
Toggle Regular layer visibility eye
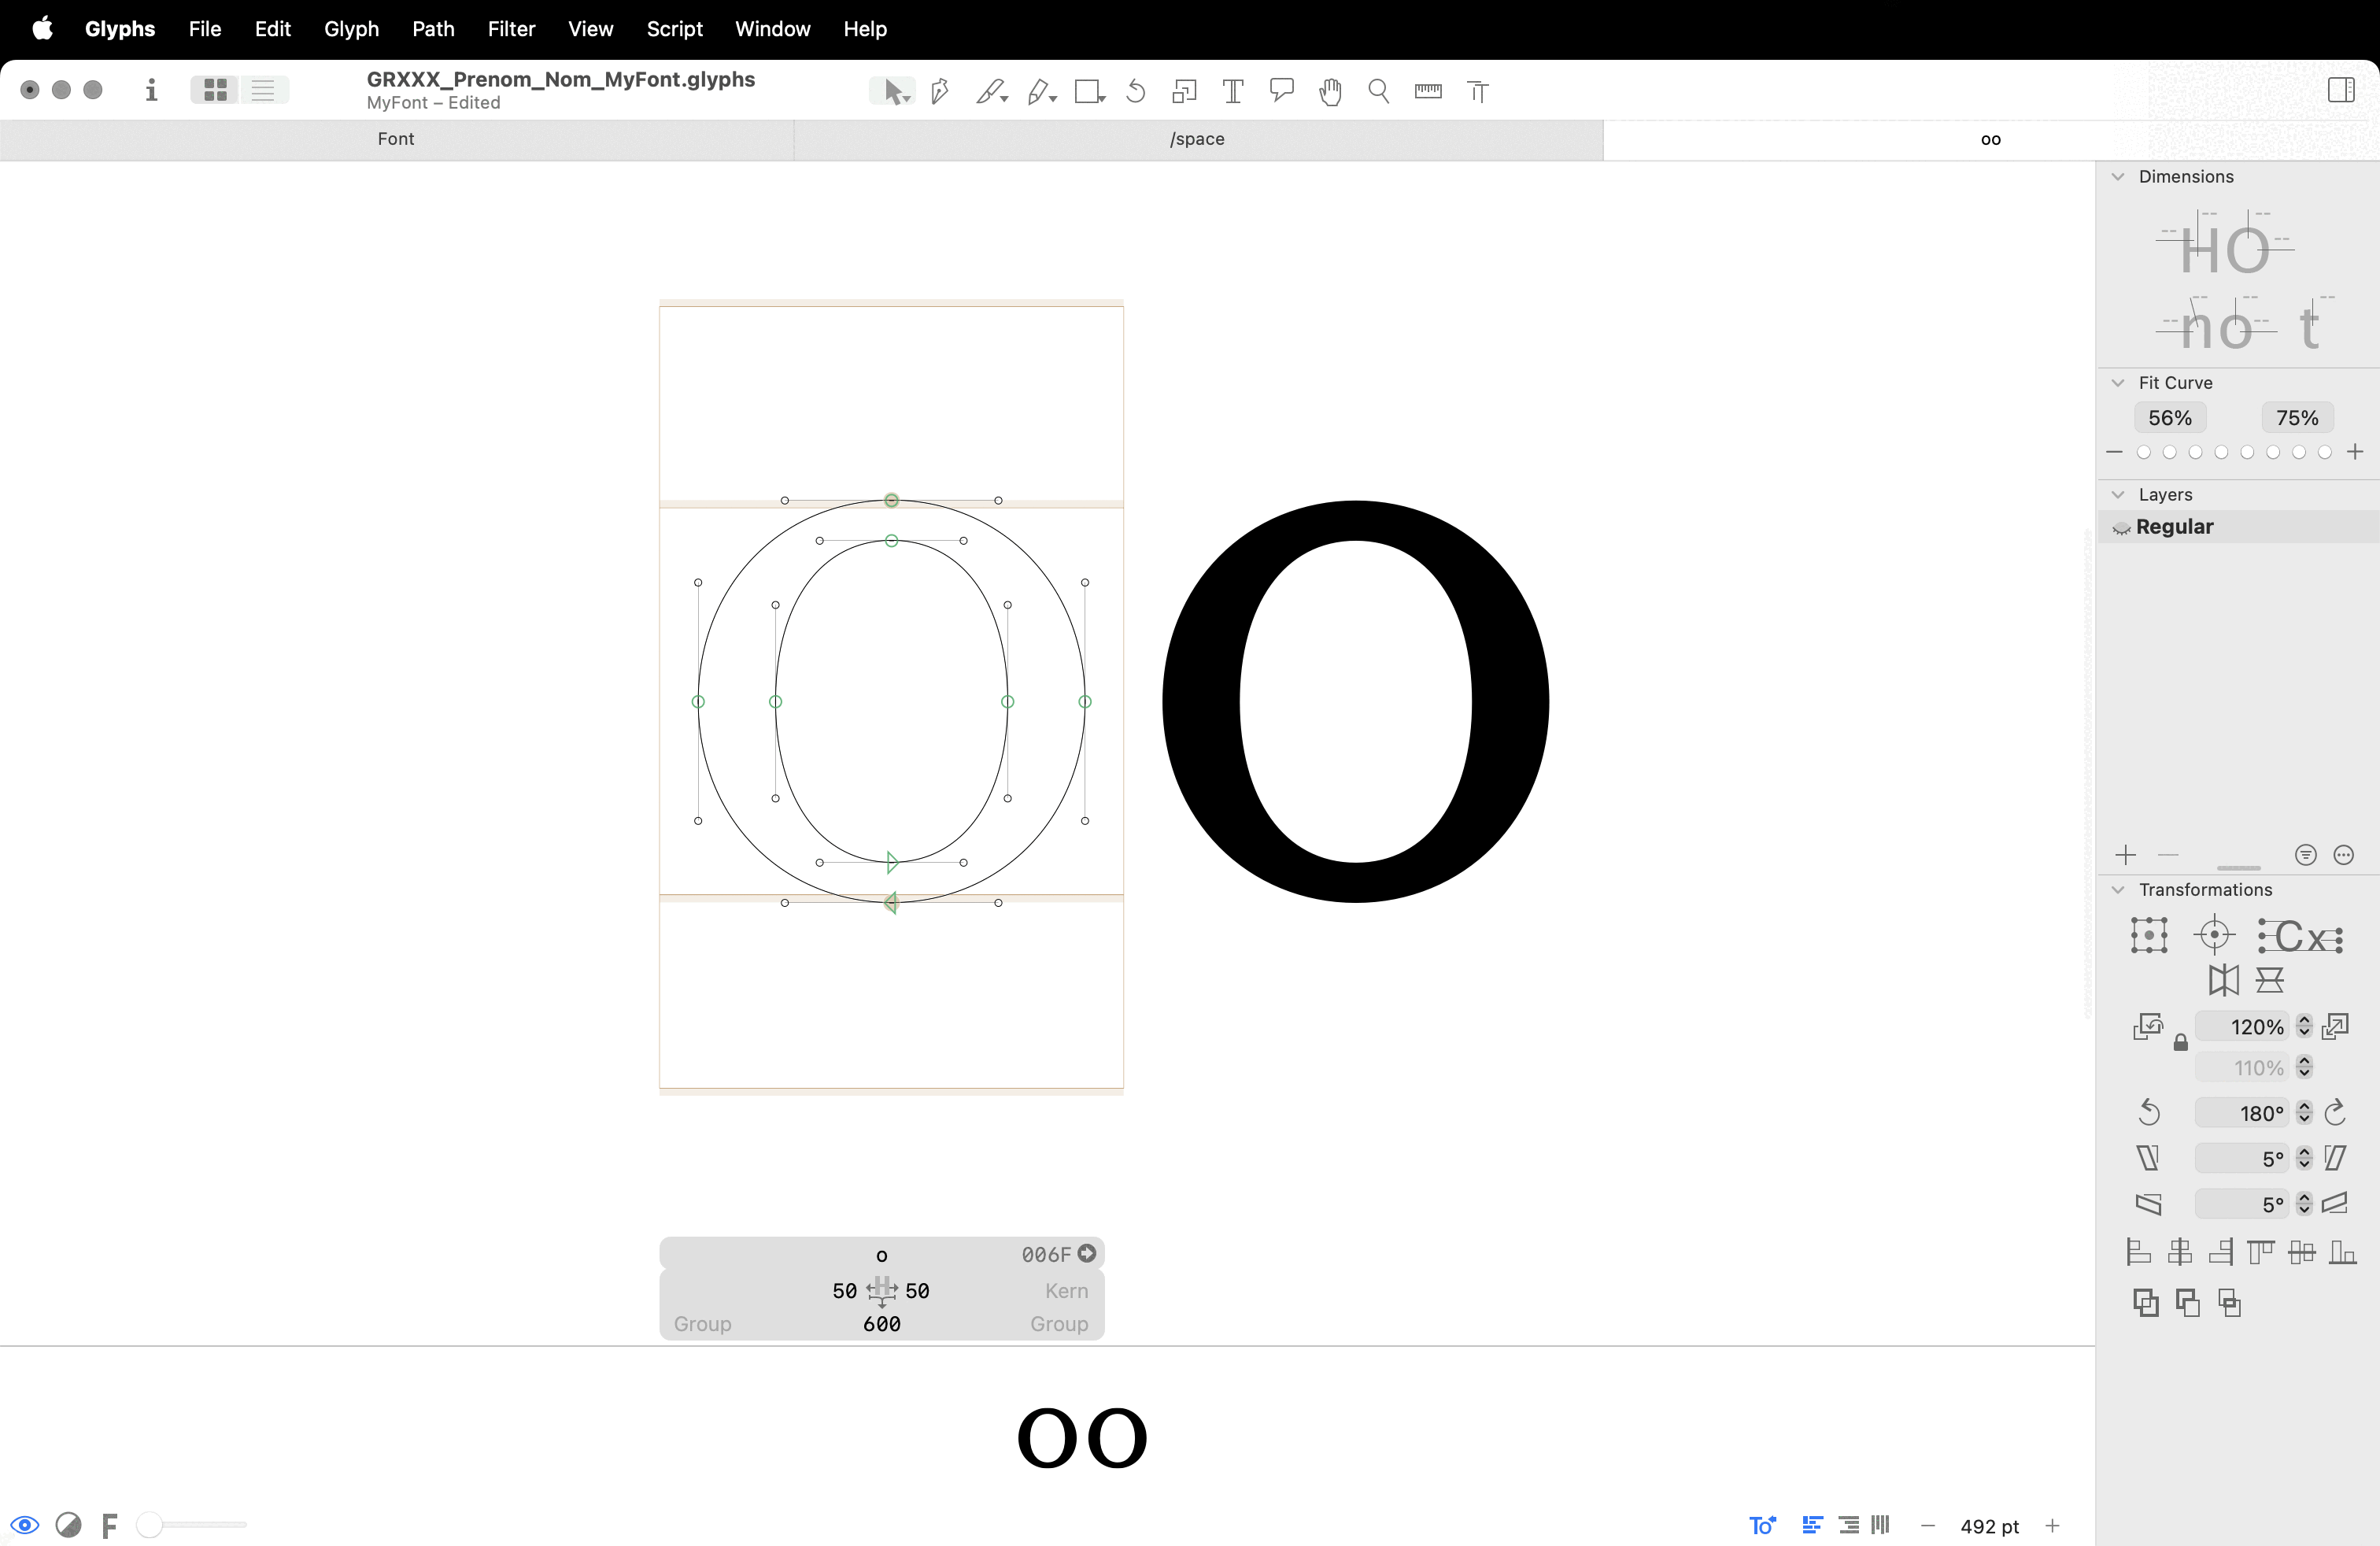pos(2121,527)
